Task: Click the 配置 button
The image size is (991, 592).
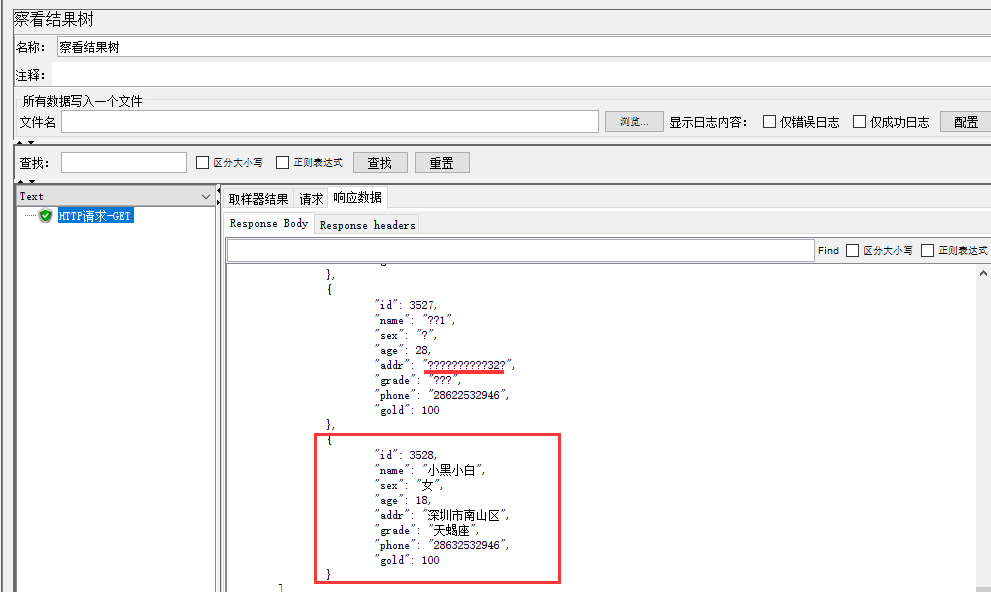Action: point(966,121)
